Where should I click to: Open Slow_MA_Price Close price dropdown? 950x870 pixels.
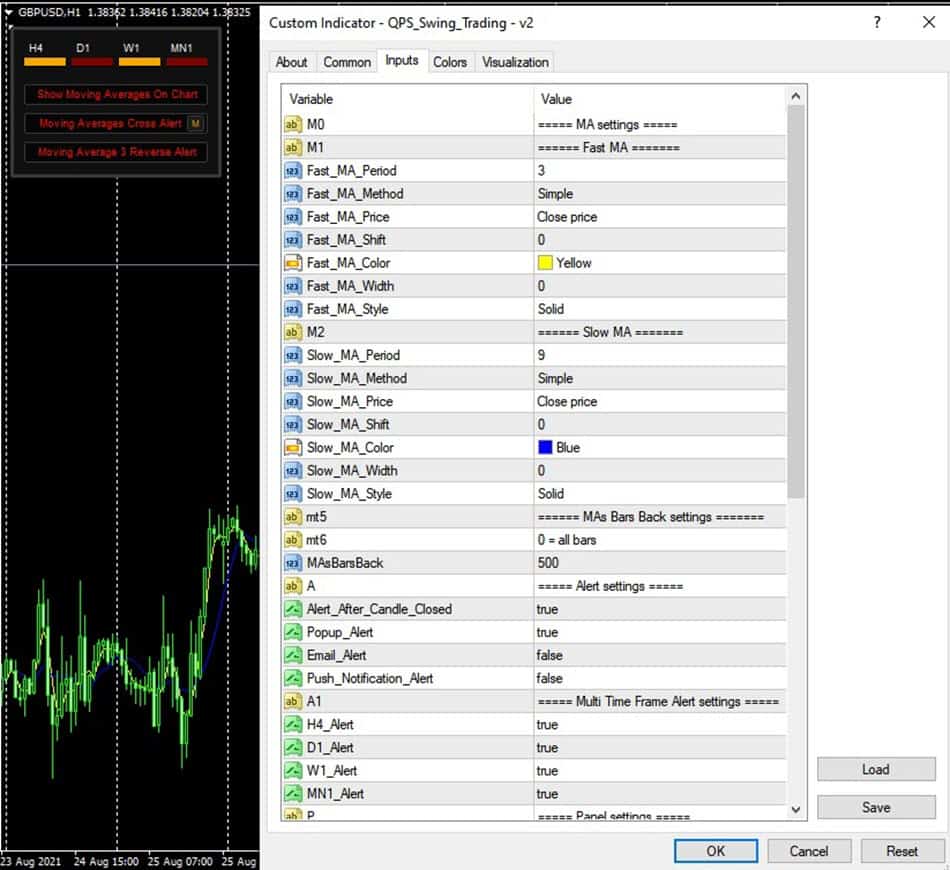[567, 402]
